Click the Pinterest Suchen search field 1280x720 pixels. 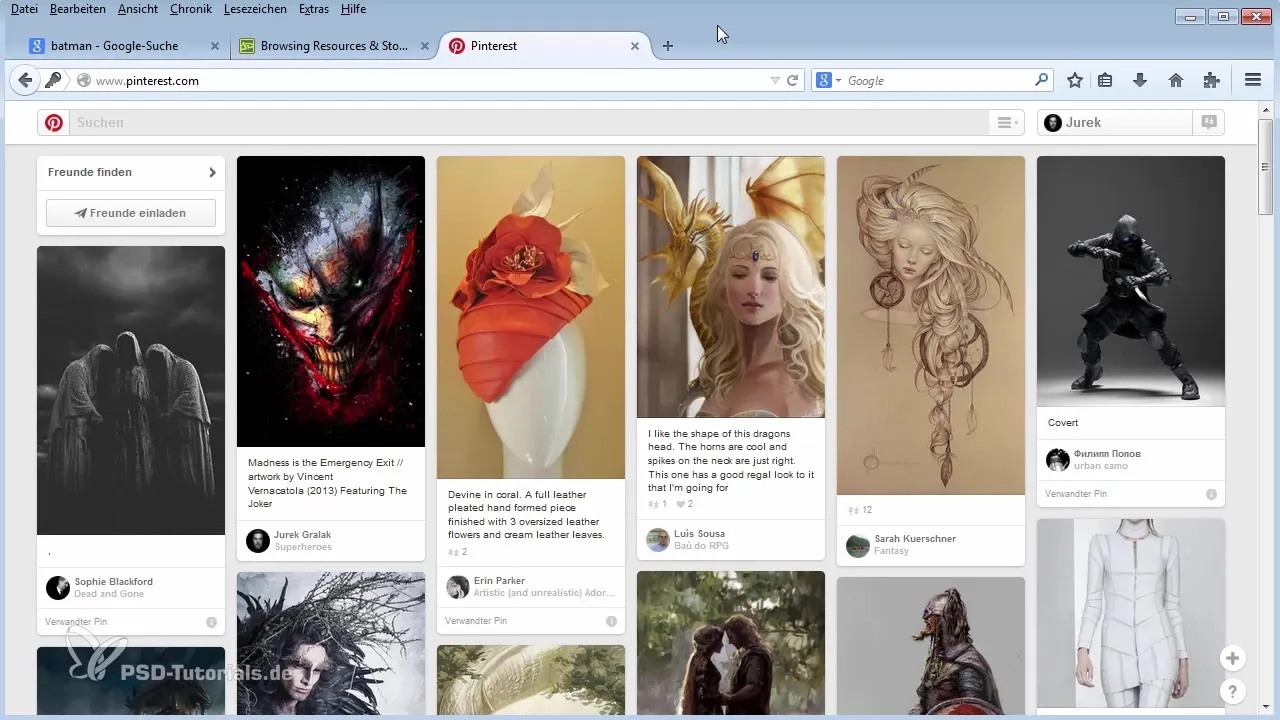[530, 123]
